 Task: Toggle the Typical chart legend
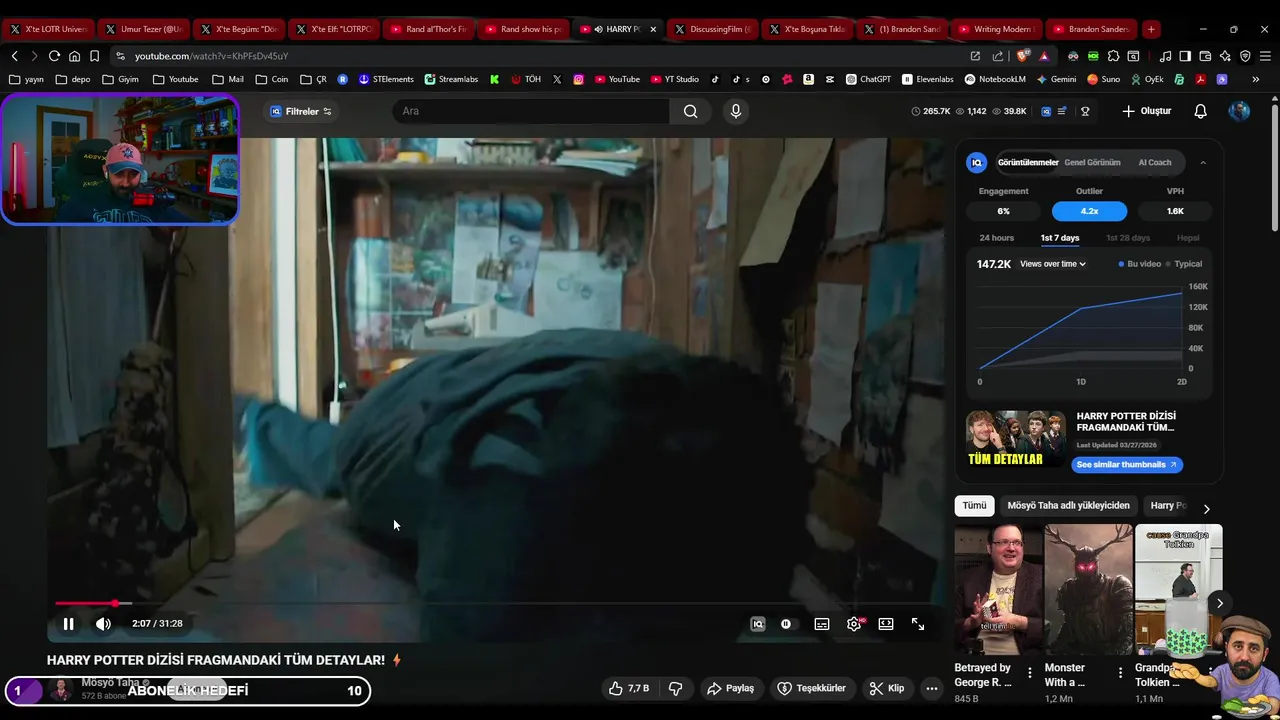click(x=1183, y=264)
